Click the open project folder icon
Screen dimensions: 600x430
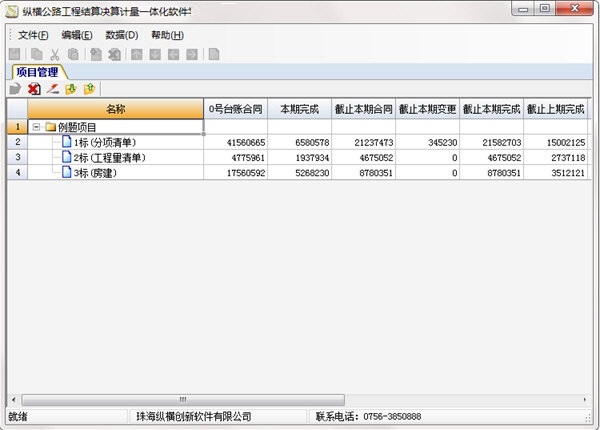coord(15,89)
